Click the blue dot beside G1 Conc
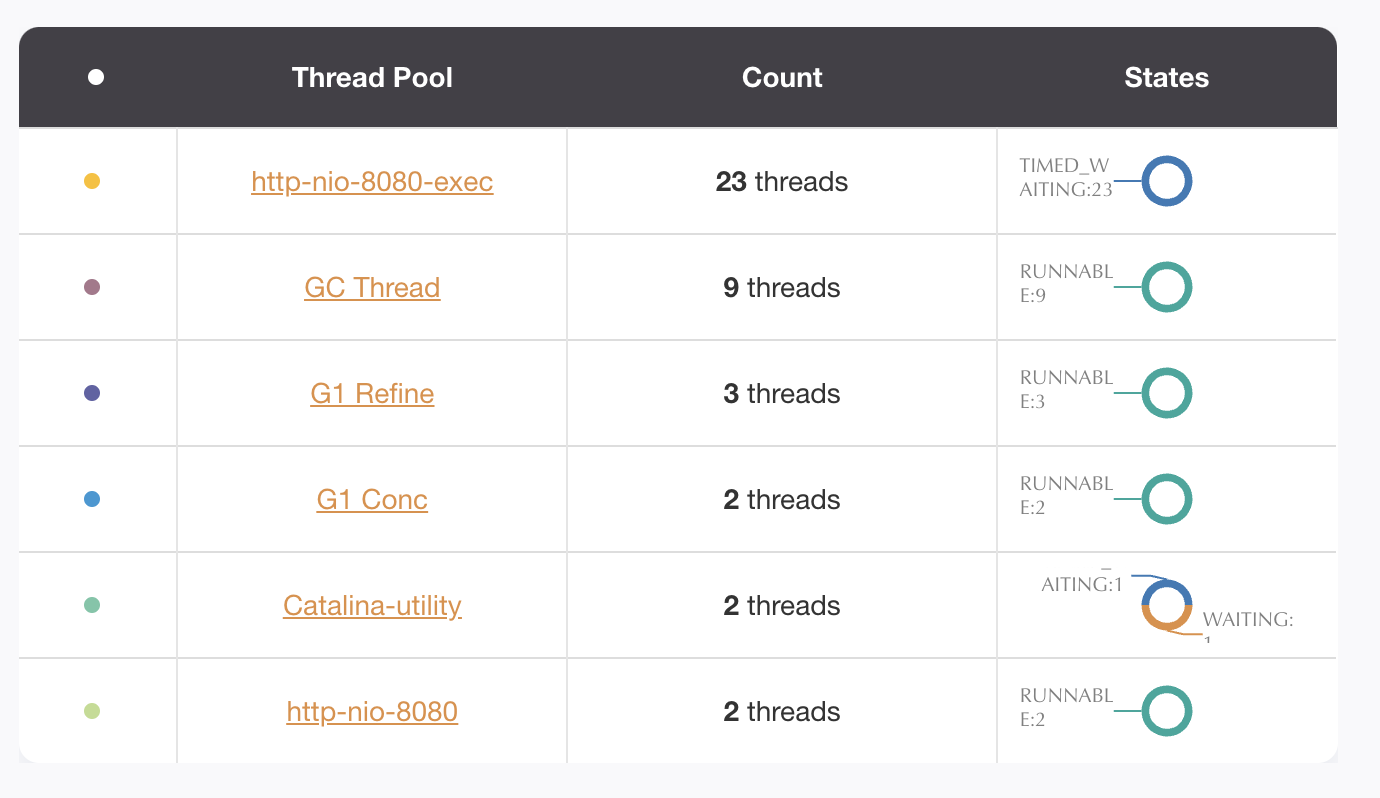1380x798 pixels. click(x=92, y=500)
